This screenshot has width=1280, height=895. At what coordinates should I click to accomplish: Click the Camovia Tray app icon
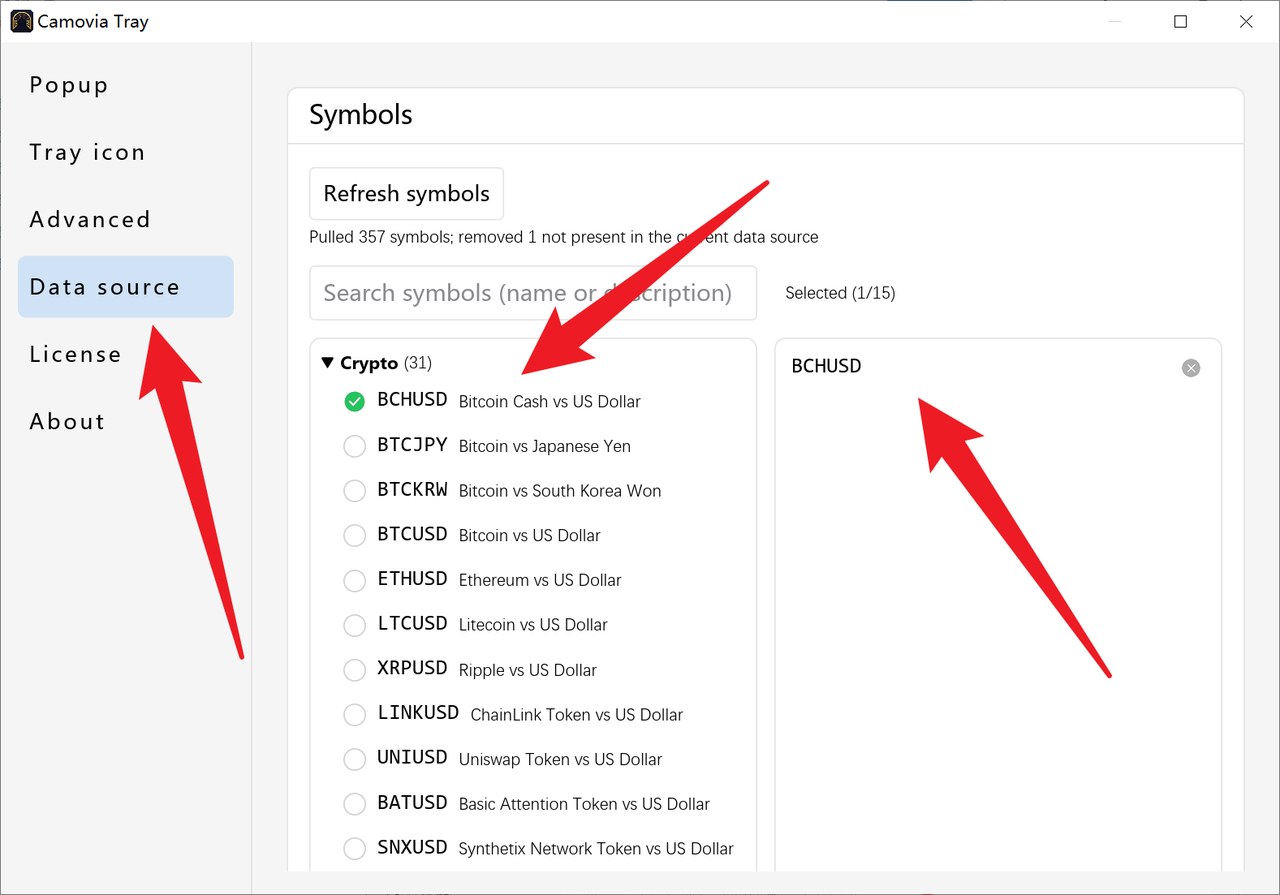tap(21, 21)
